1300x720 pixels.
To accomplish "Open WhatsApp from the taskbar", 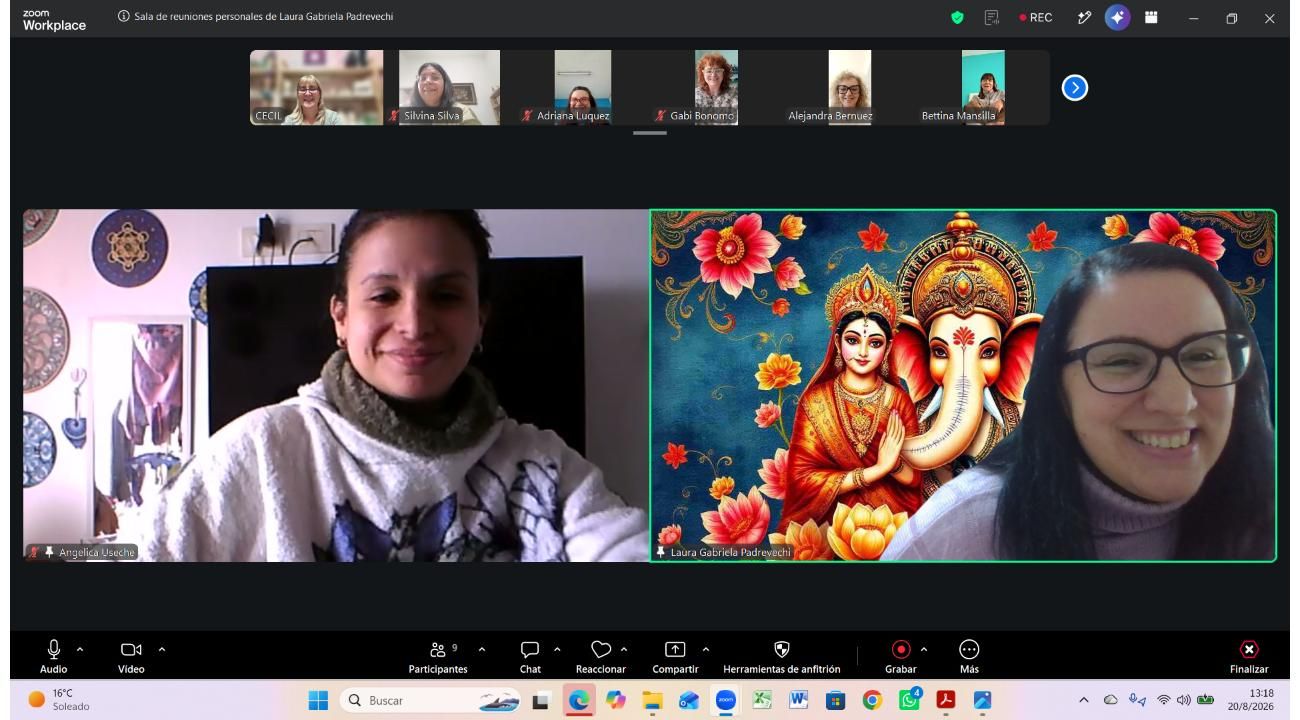I will pyautogui.click(x=909, y=700).
